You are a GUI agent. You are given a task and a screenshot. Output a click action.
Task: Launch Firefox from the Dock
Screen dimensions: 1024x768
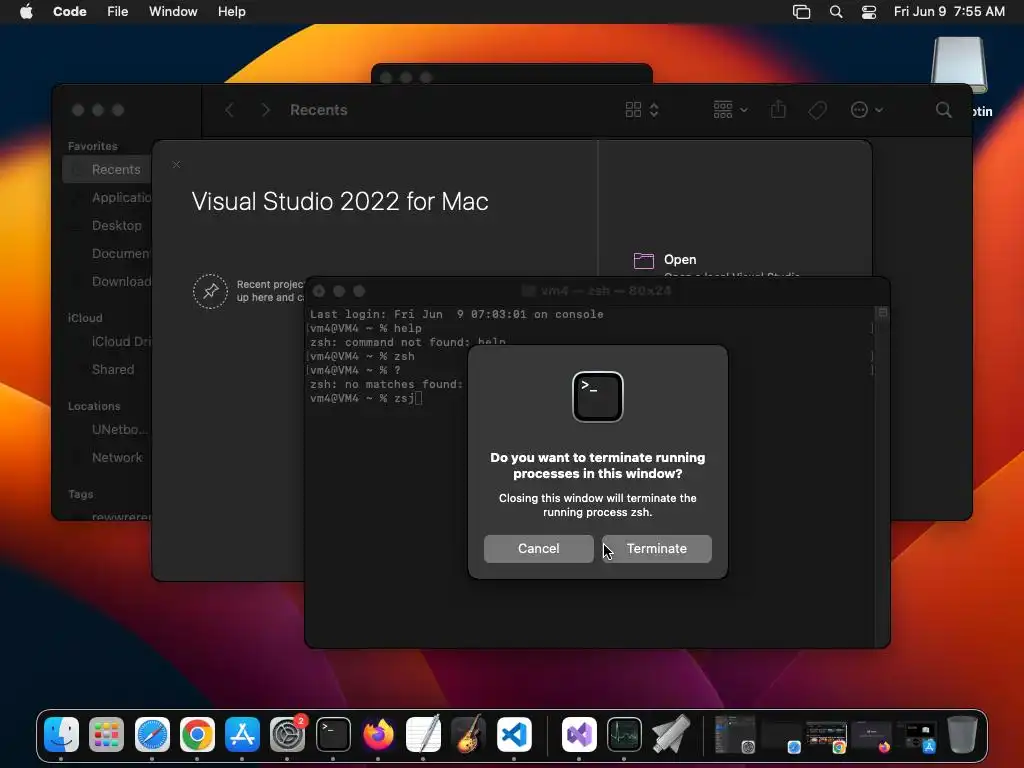point(378,735)
